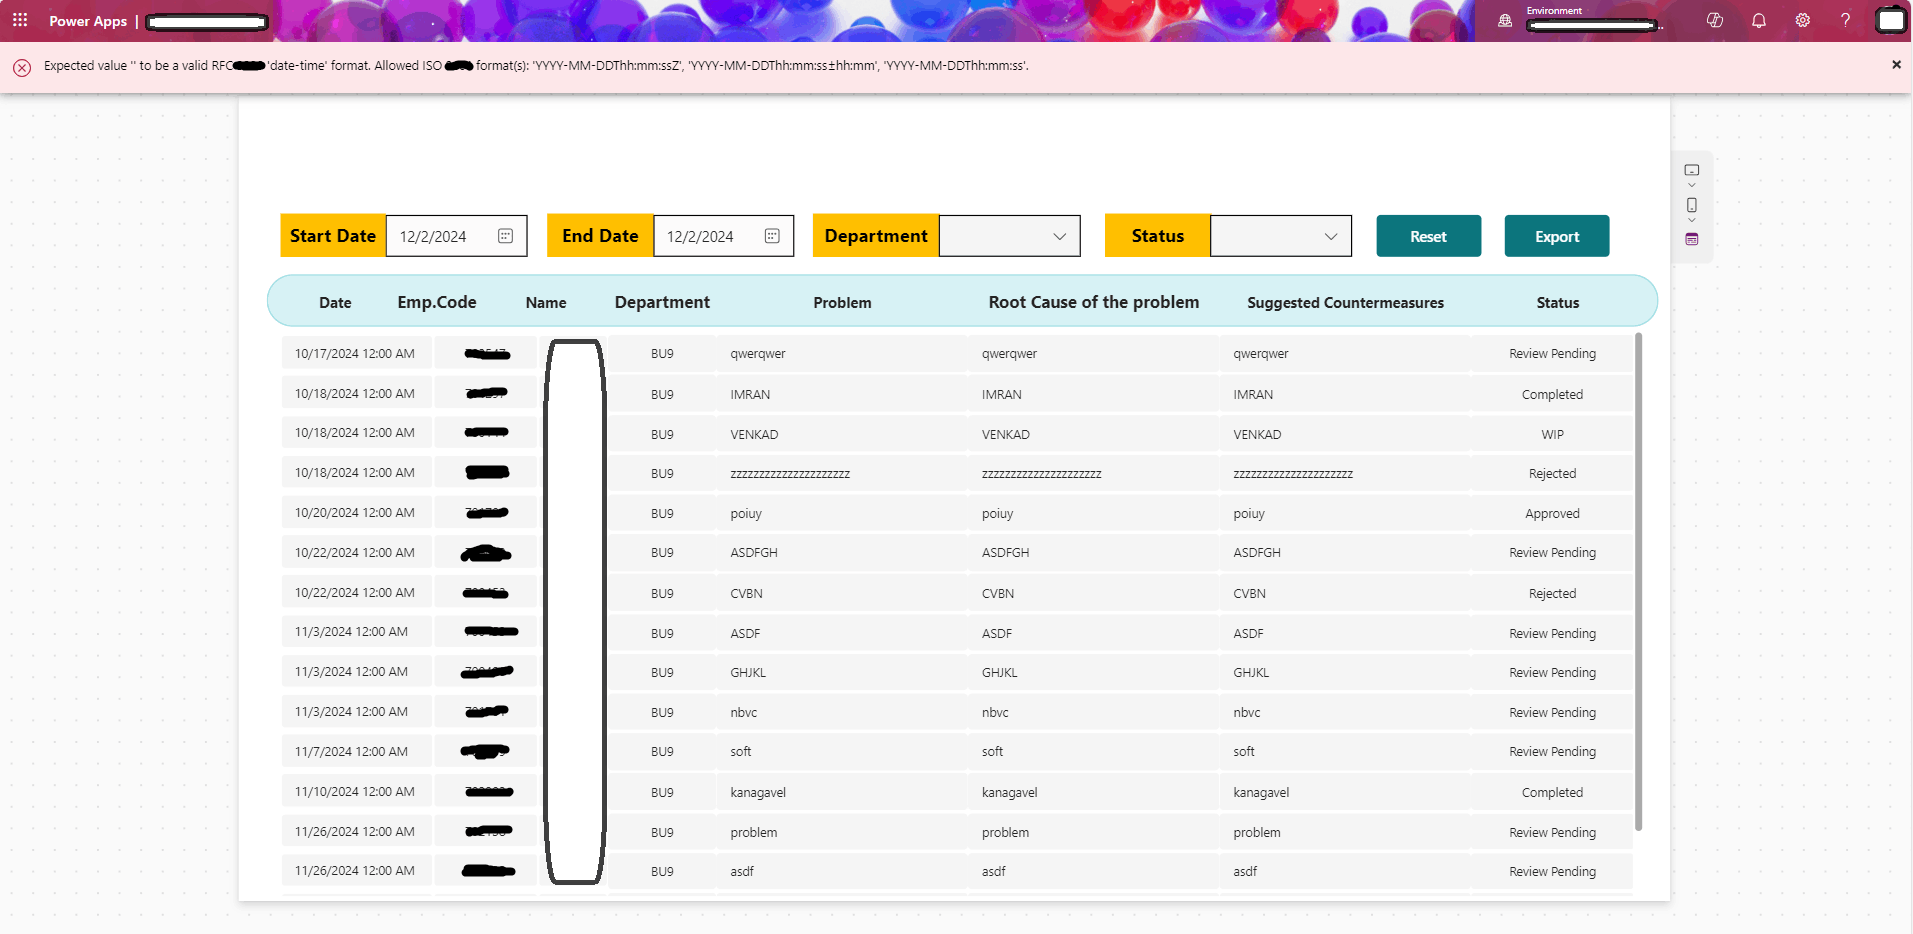Click Review Pending in the asdf row
Viewport: 1913px width, 934px height.
point(1552,871)
